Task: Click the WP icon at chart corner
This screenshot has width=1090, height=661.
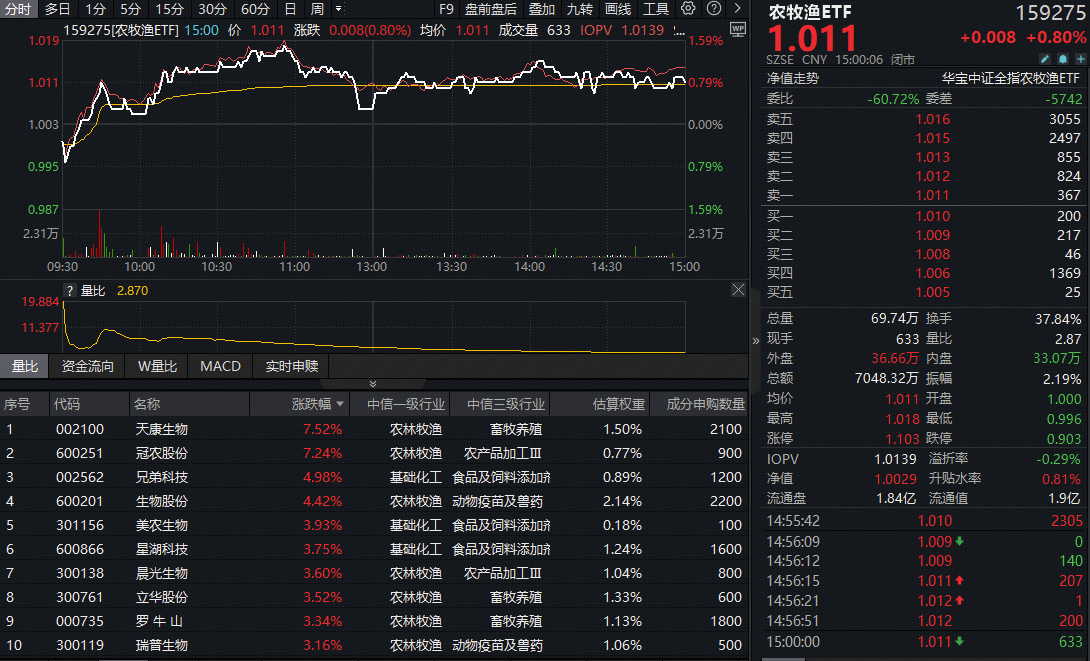Action: click(738, 30)
